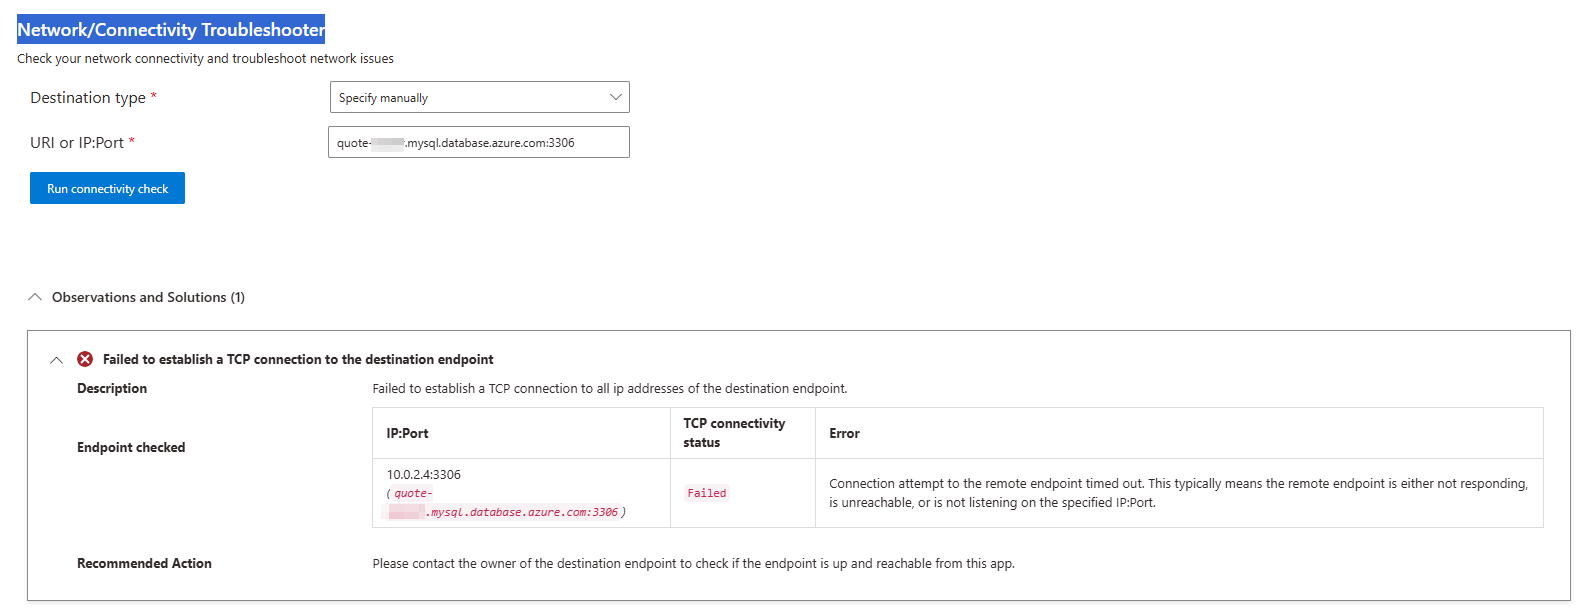Click the Endpoint checked label
The height and width of the screenshot is (615, 1591).
coord(131,447)
